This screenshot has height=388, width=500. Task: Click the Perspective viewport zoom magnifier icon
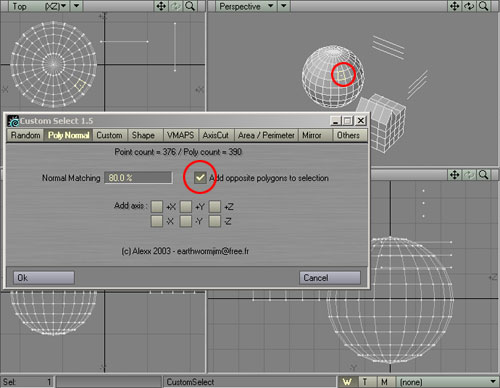tap(484, 6)
